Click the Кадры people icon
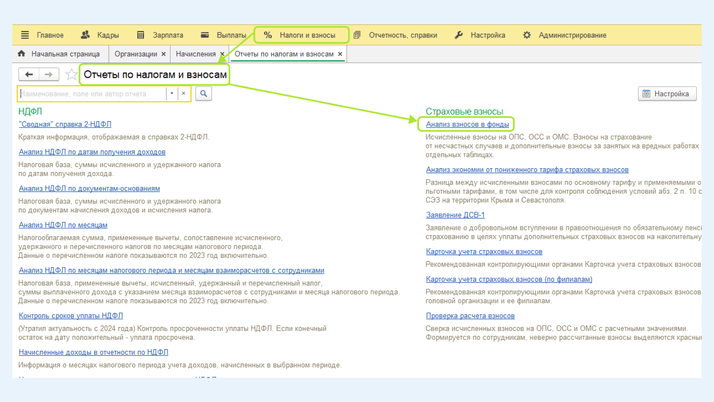The image size is (714, 402). pos(85,35)
